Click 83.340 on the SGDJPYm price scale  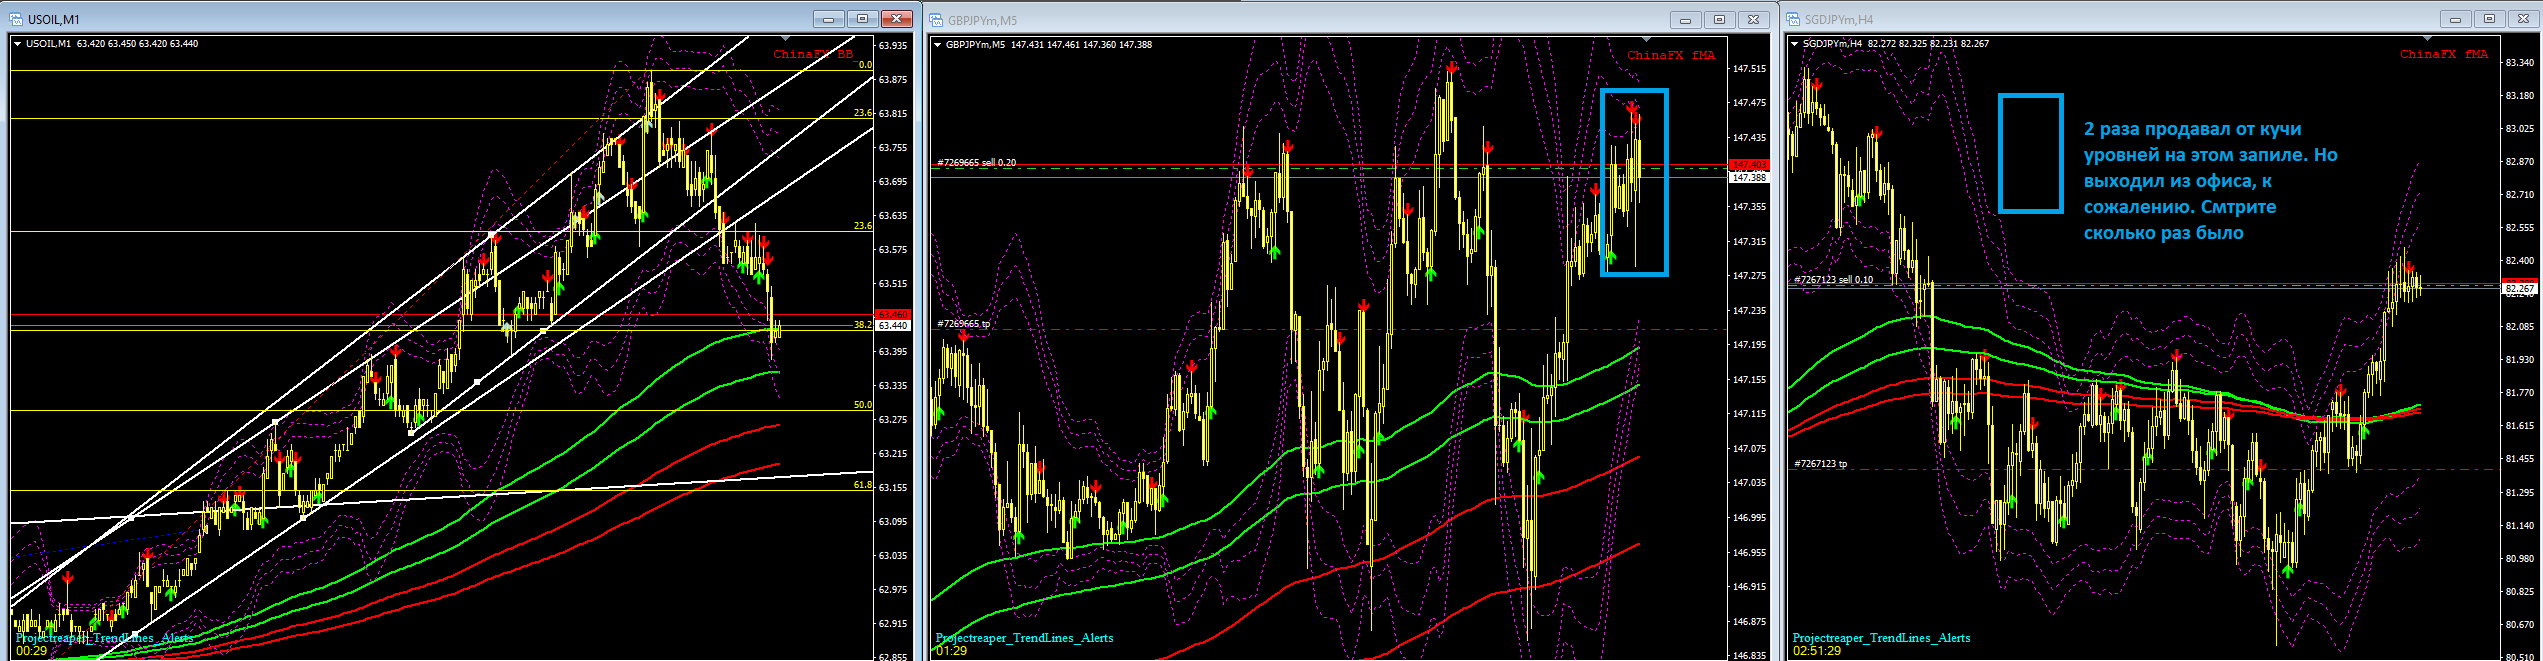pyautogui.click(x=2520, y=62)
